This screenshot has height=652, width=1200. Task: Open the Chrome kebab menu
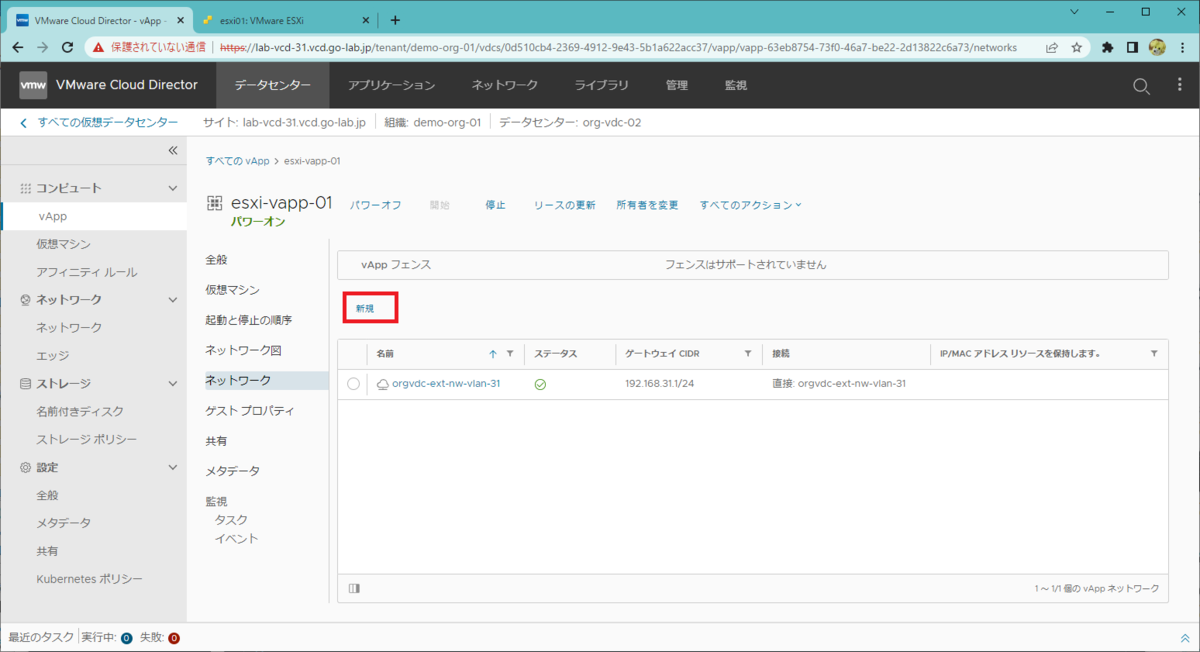pos(1182,47)
